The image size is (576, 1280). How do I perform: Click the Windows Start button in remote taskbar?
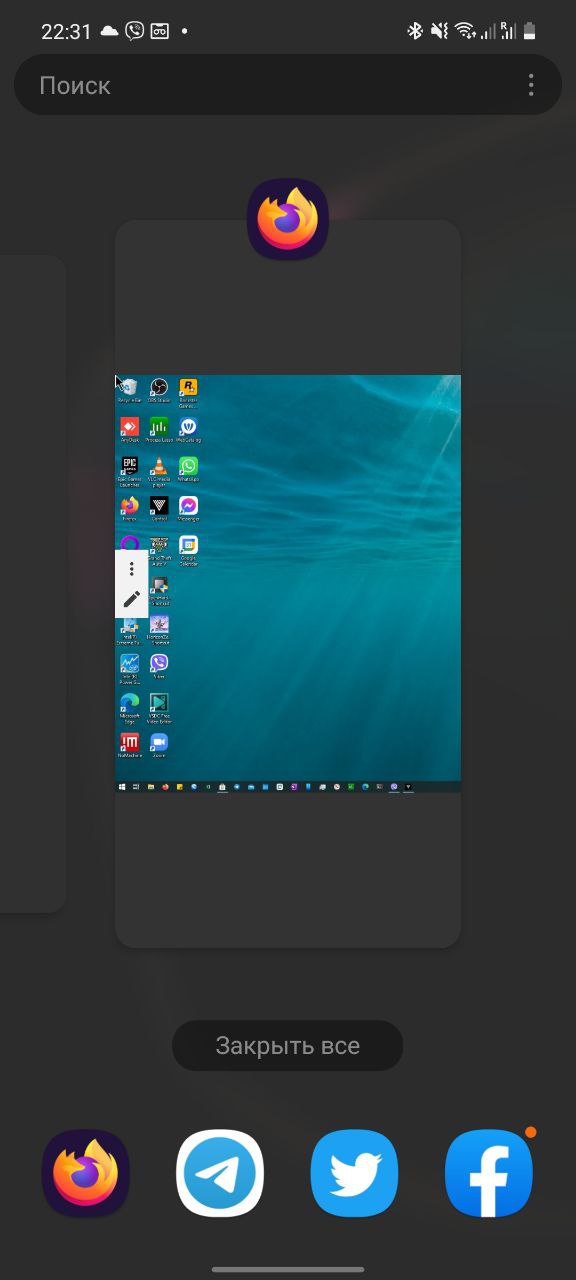tap(122, 787)
